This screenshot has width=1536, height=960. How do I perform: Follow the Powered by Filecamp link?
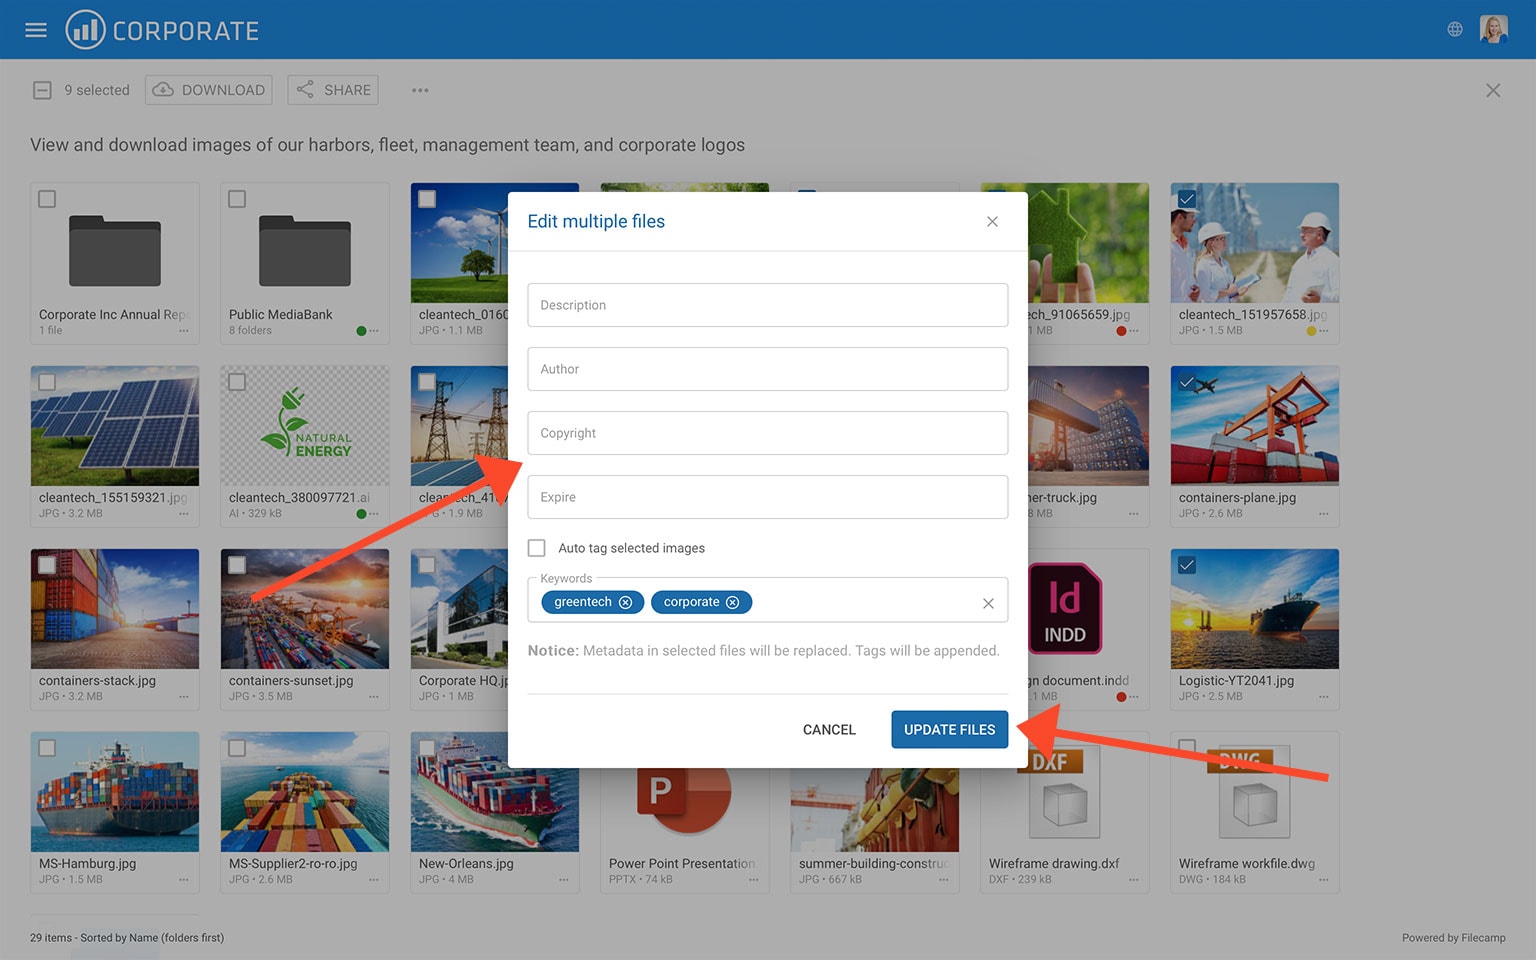[1453, 938]
